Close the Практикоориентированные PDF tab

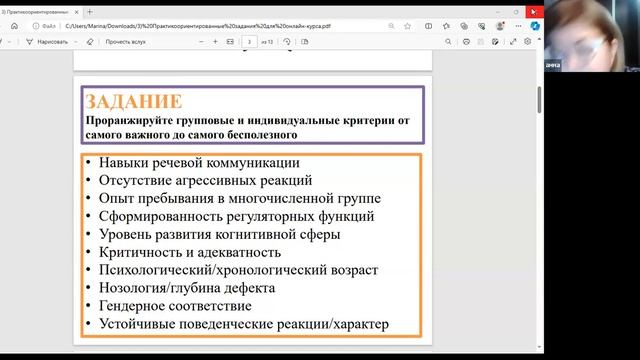click(x=76, y=12)
